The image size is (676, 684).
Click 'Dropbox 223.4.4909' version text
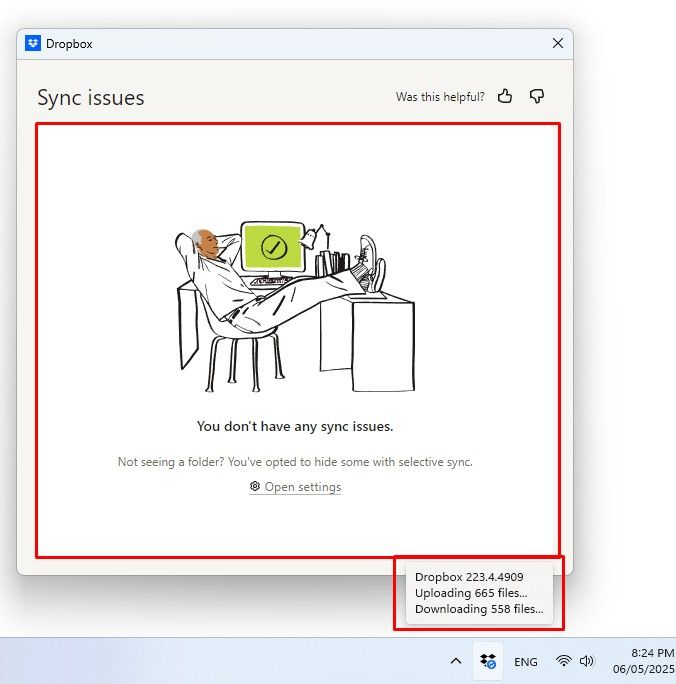(469, 577)
